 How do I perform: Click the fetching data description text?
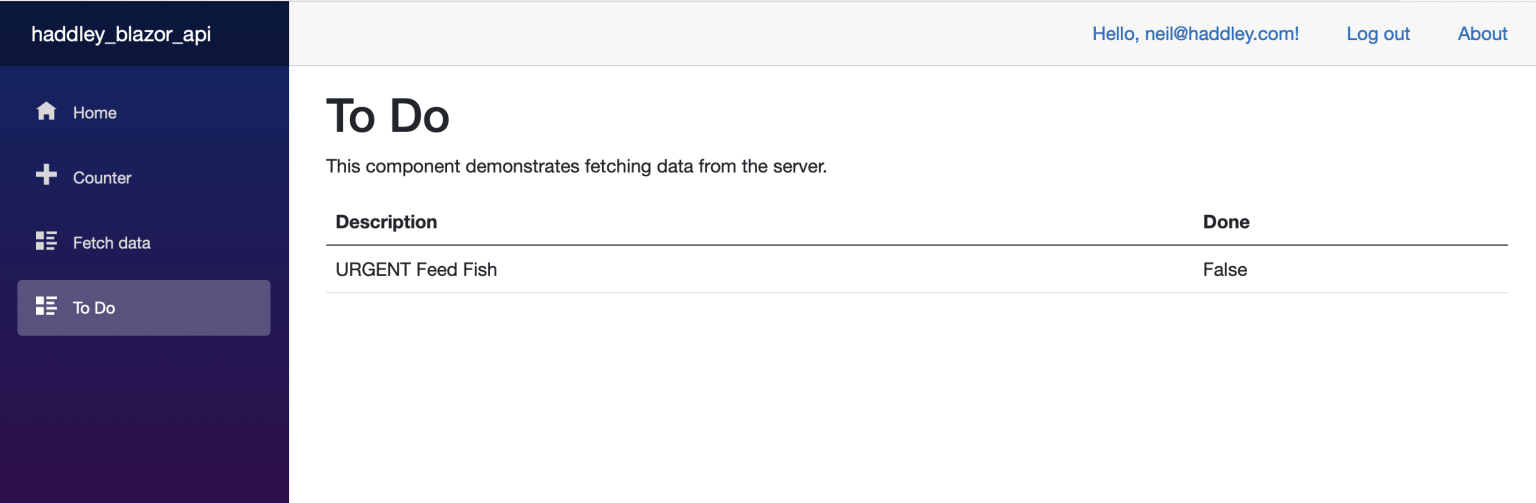pyautogui.click(x=576, y=166)
